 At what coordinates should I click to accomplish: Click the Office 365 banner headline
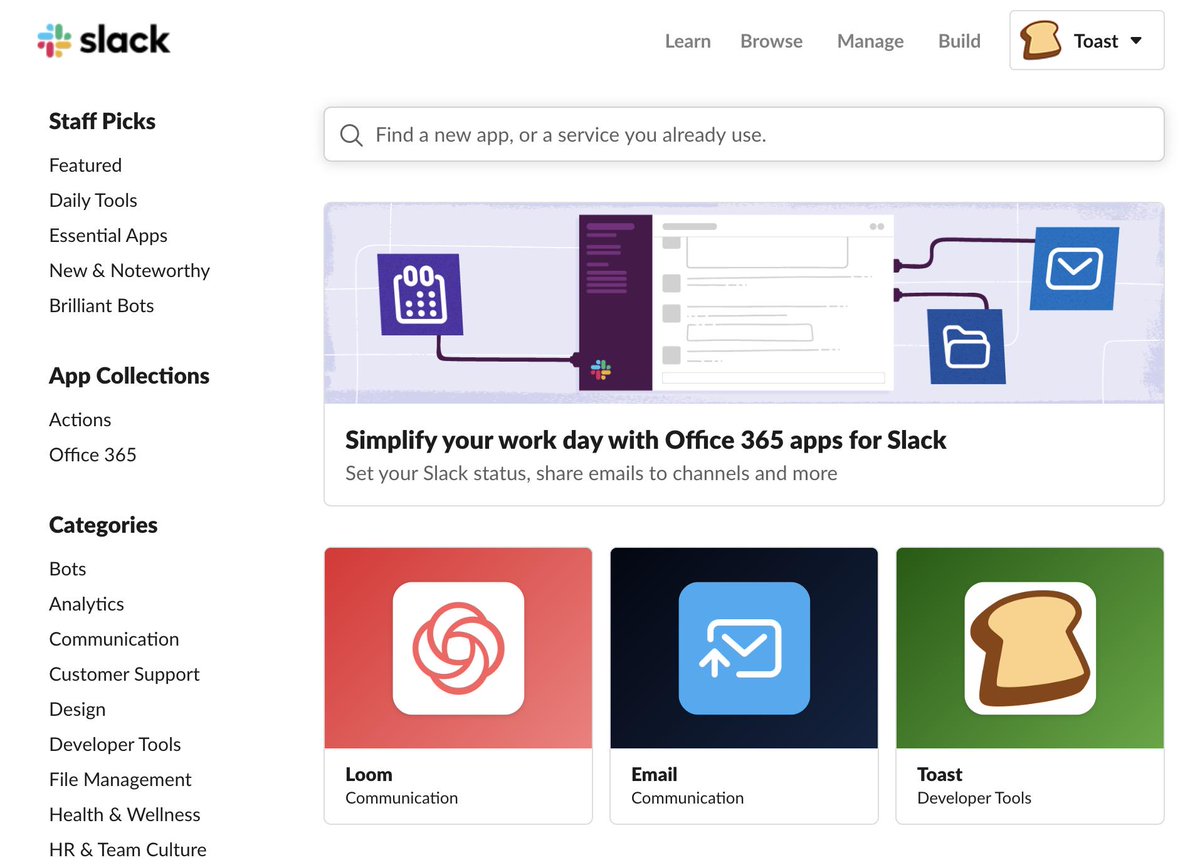645,440
